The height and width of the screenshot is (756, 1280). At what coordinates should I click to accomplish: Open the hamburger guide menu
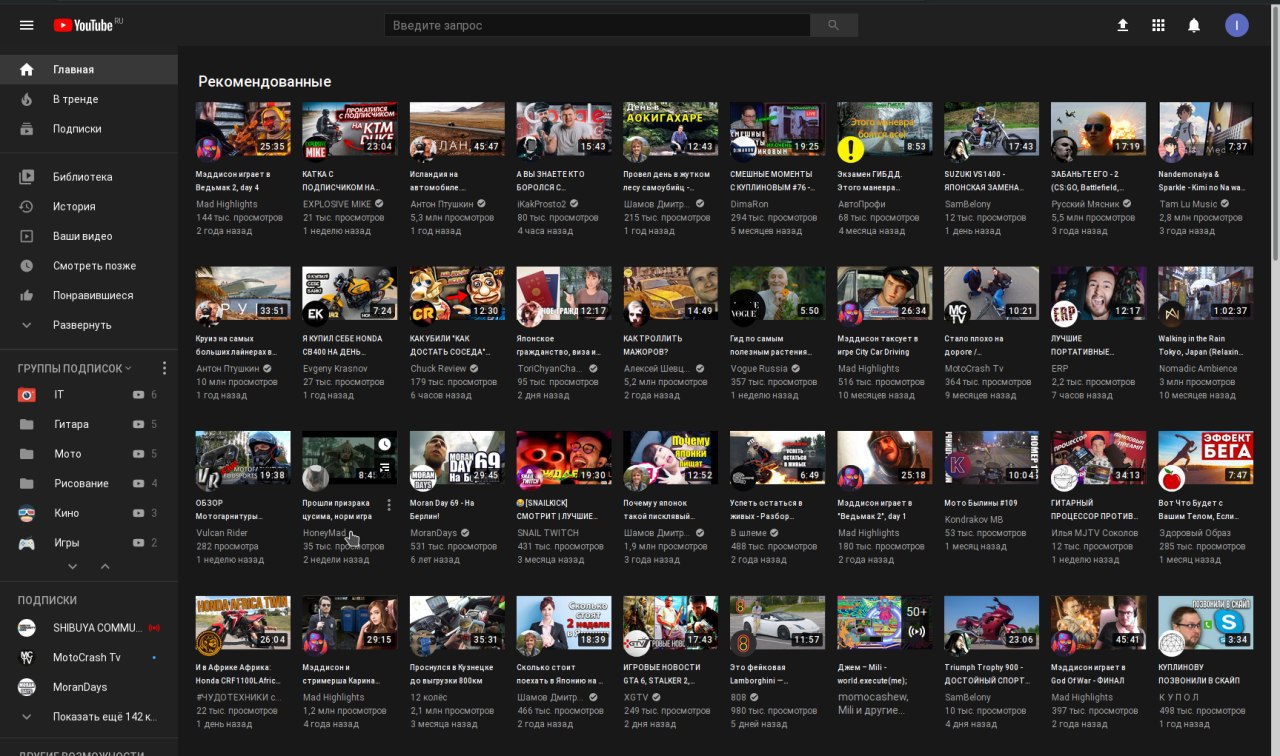point(27,25)
